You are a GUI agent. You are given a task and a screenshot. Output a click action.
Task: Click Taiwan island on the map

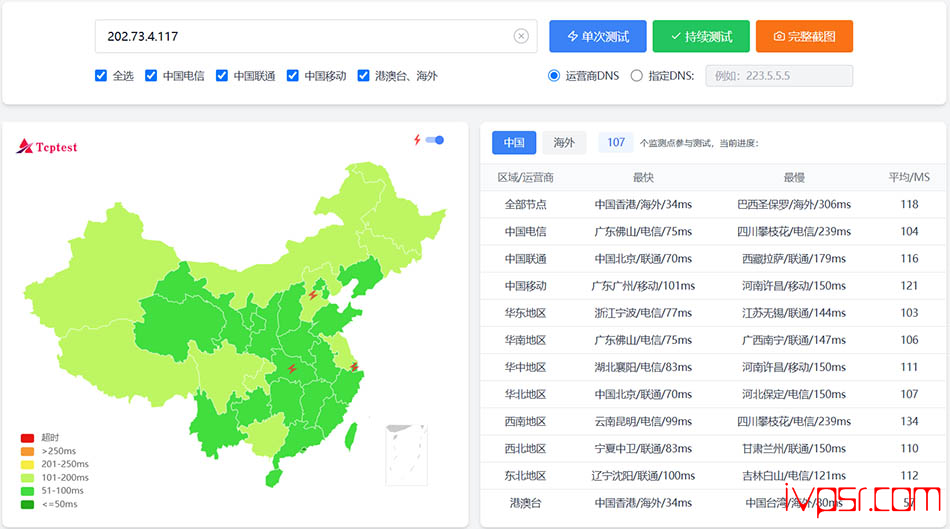click(351, 436)
